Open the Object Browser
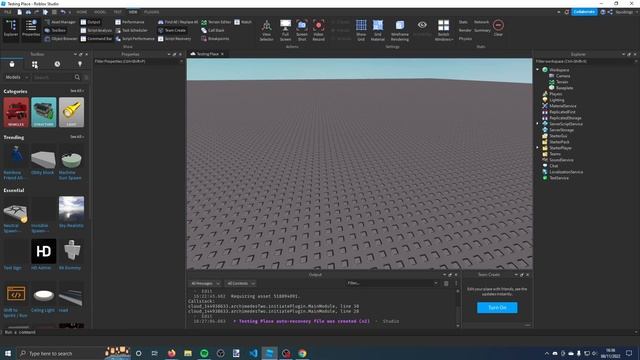640x360 pixels. (61, 39)
